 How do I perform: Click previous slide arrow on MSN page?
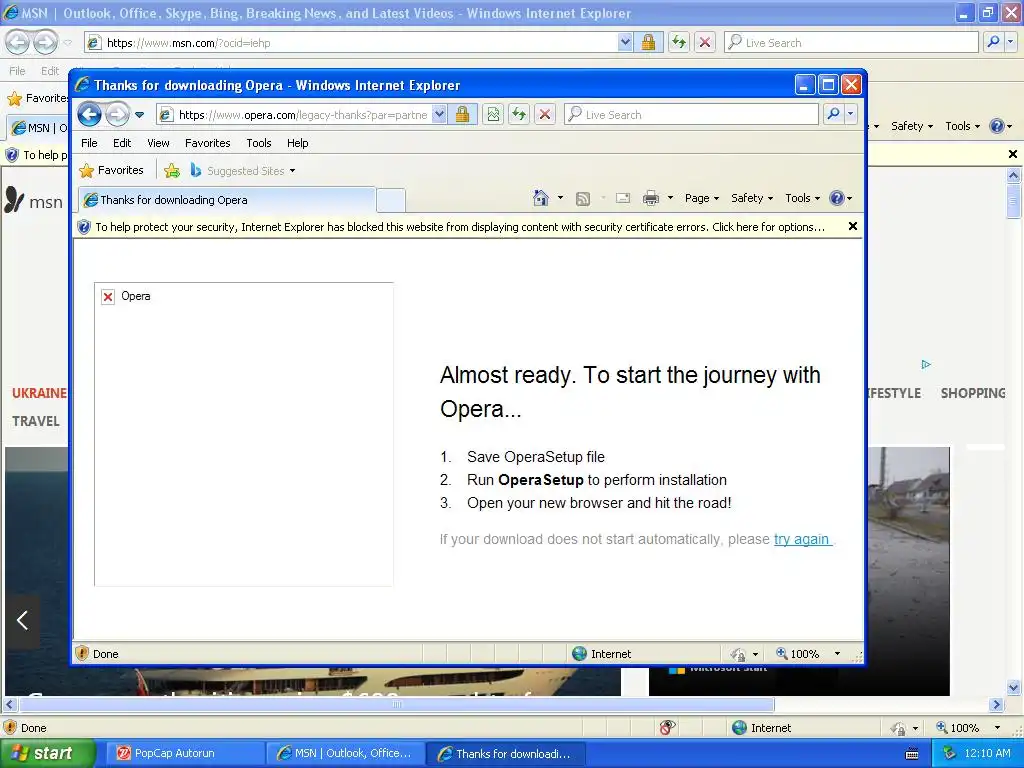point(22,620)
